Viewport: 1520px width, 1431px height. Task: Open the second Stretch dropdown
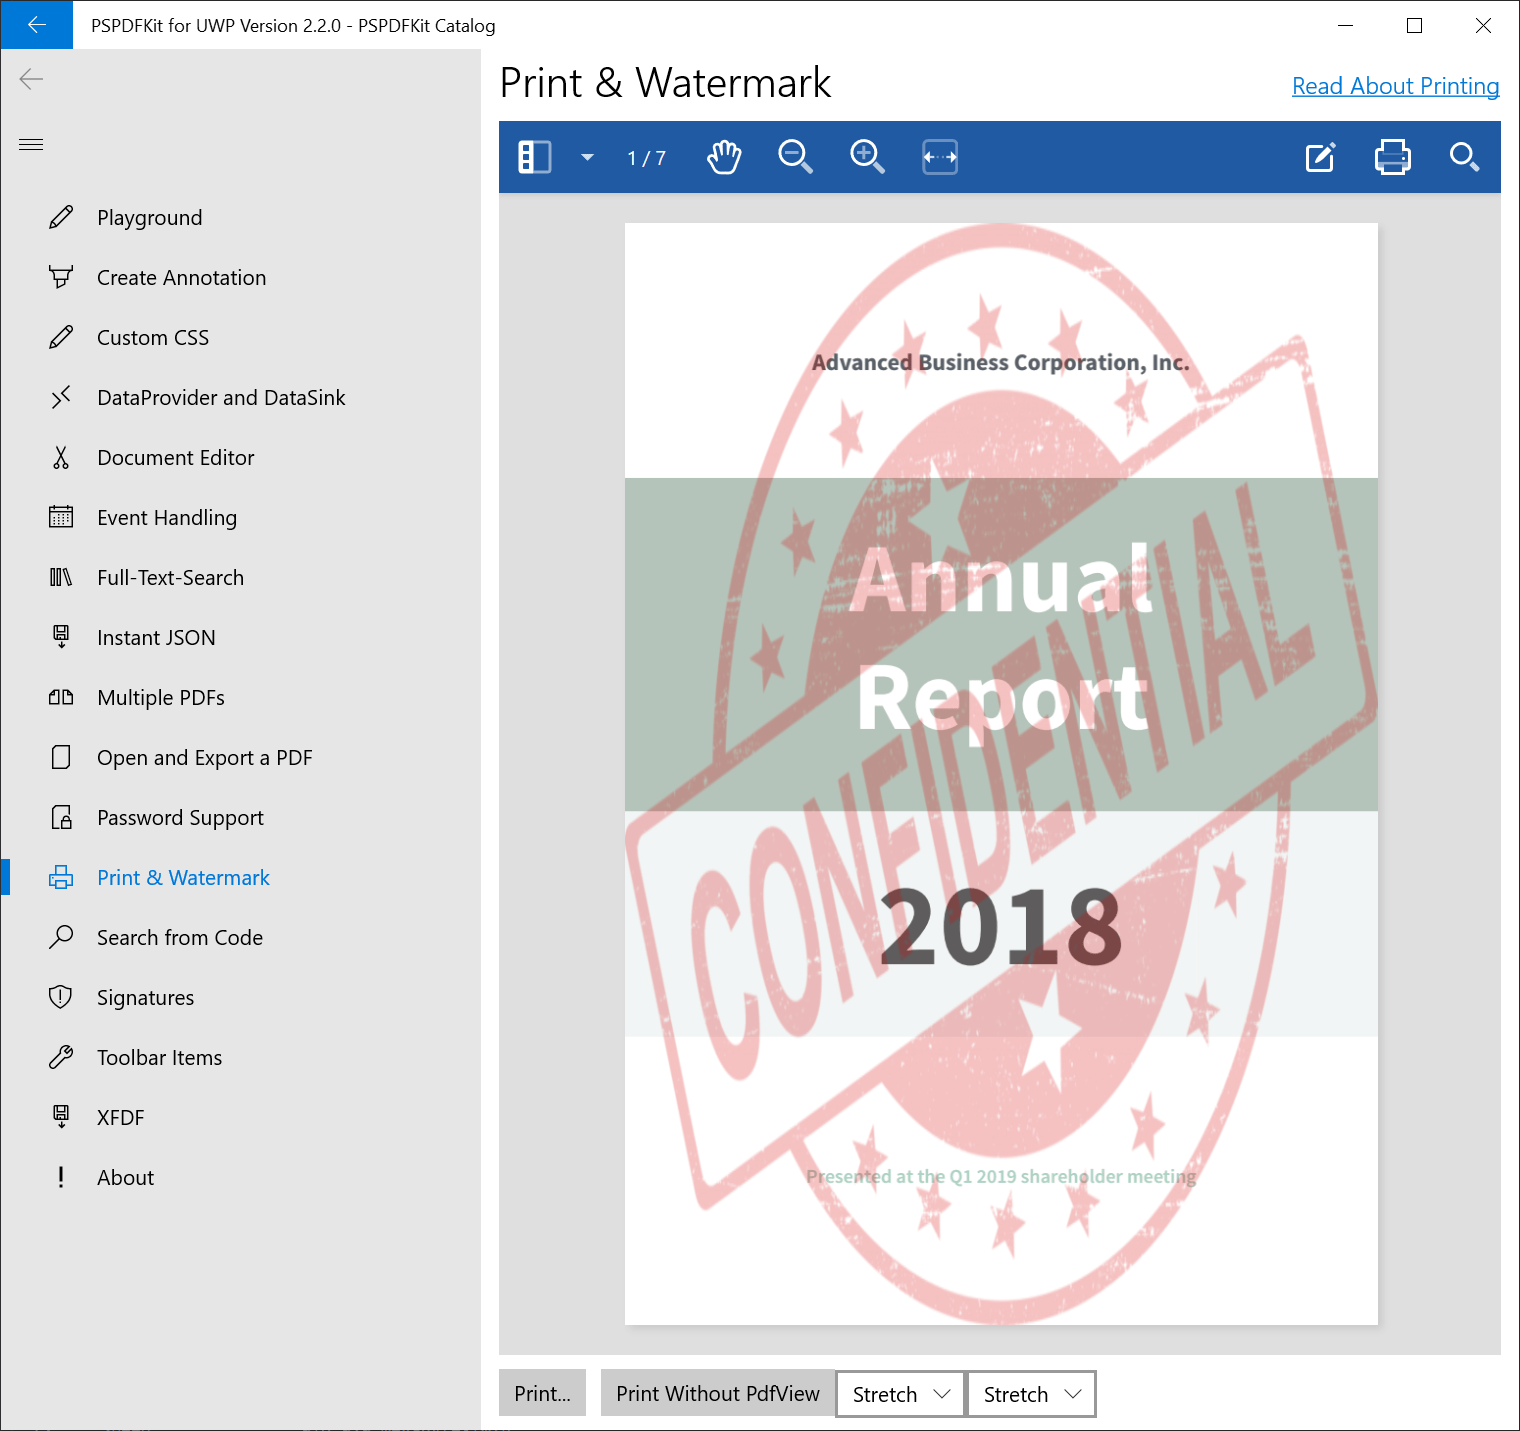[x=1030, y=1393]
